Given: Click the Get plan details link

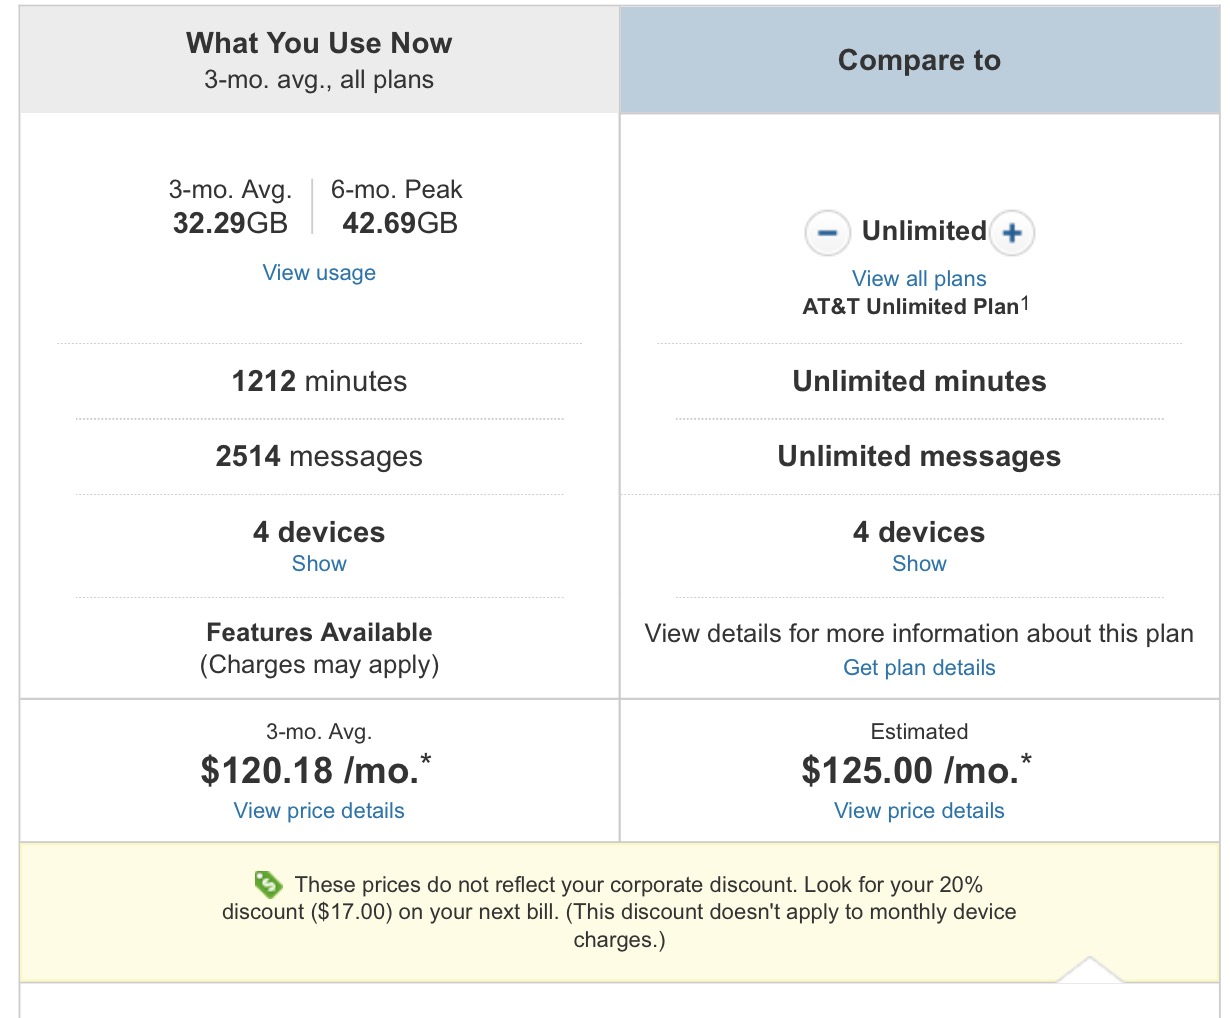Looking at the screenshot, I should (x=919, y=668).
